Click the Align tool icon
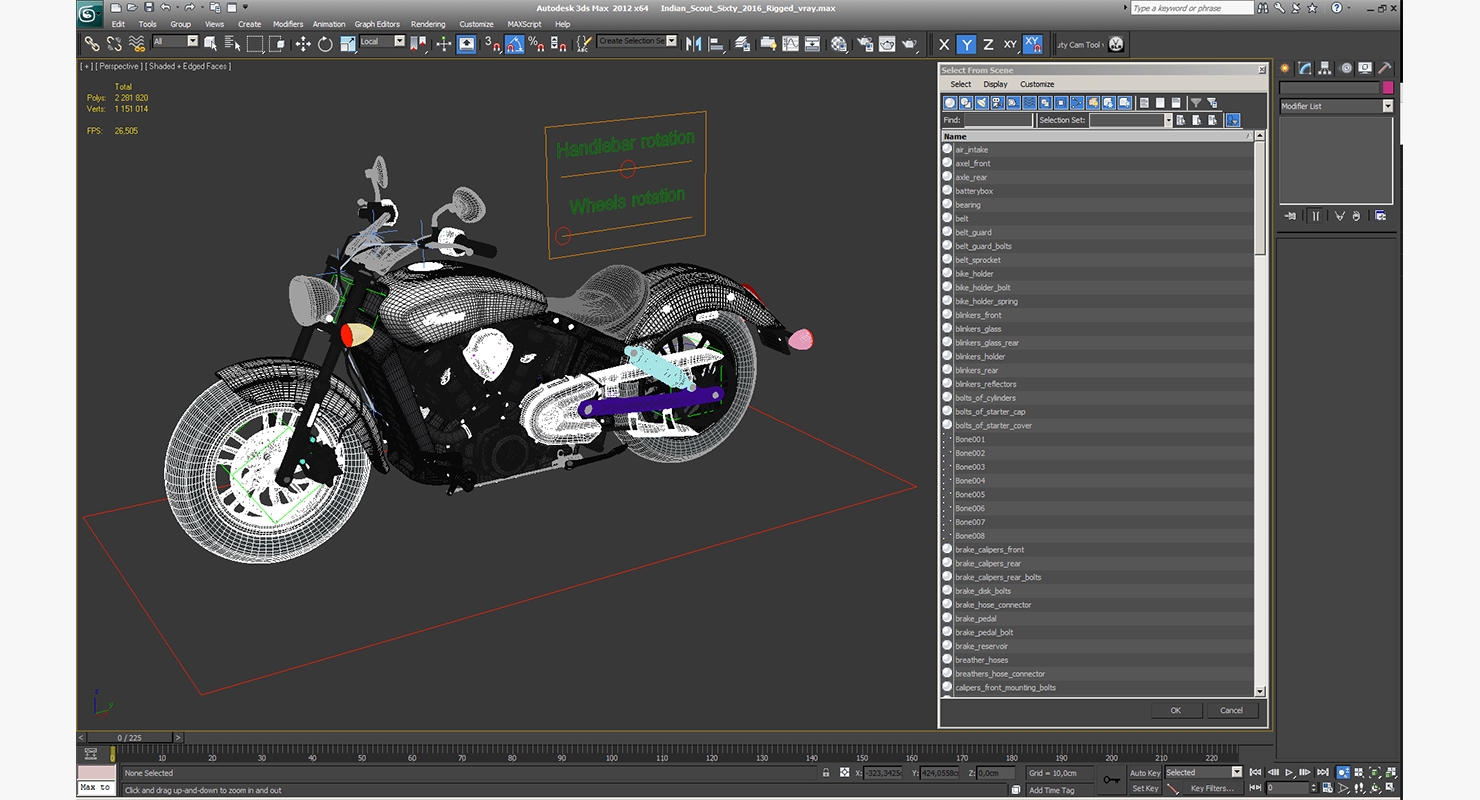The height and width of the screenshot is (800, 1480). pyautogui.click(x=716, y=44)
